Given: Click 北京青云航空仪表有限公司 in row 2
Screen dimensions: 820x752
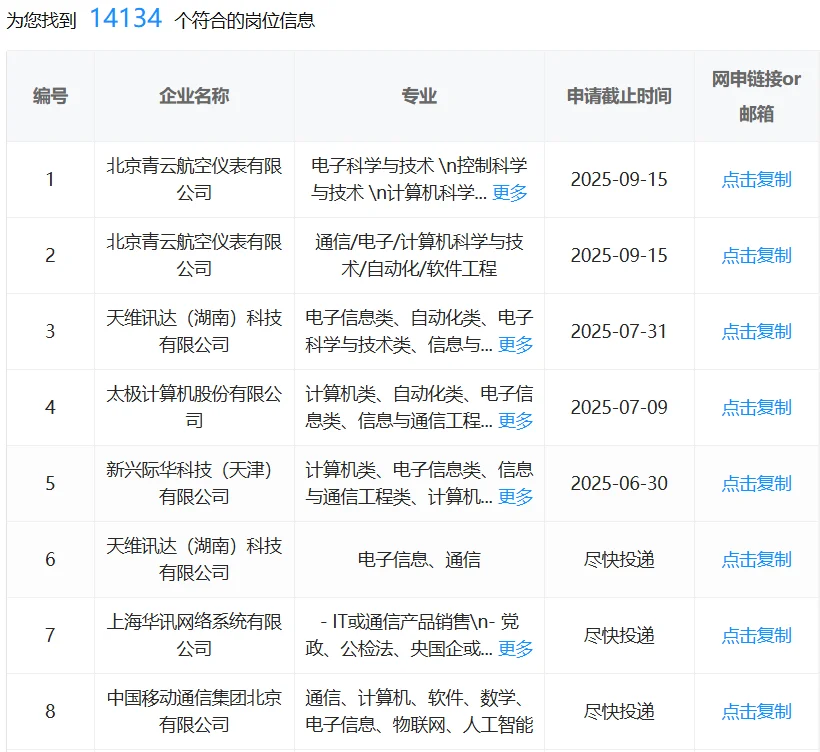Looking at the screenshot, I should [x=194, y=255].
